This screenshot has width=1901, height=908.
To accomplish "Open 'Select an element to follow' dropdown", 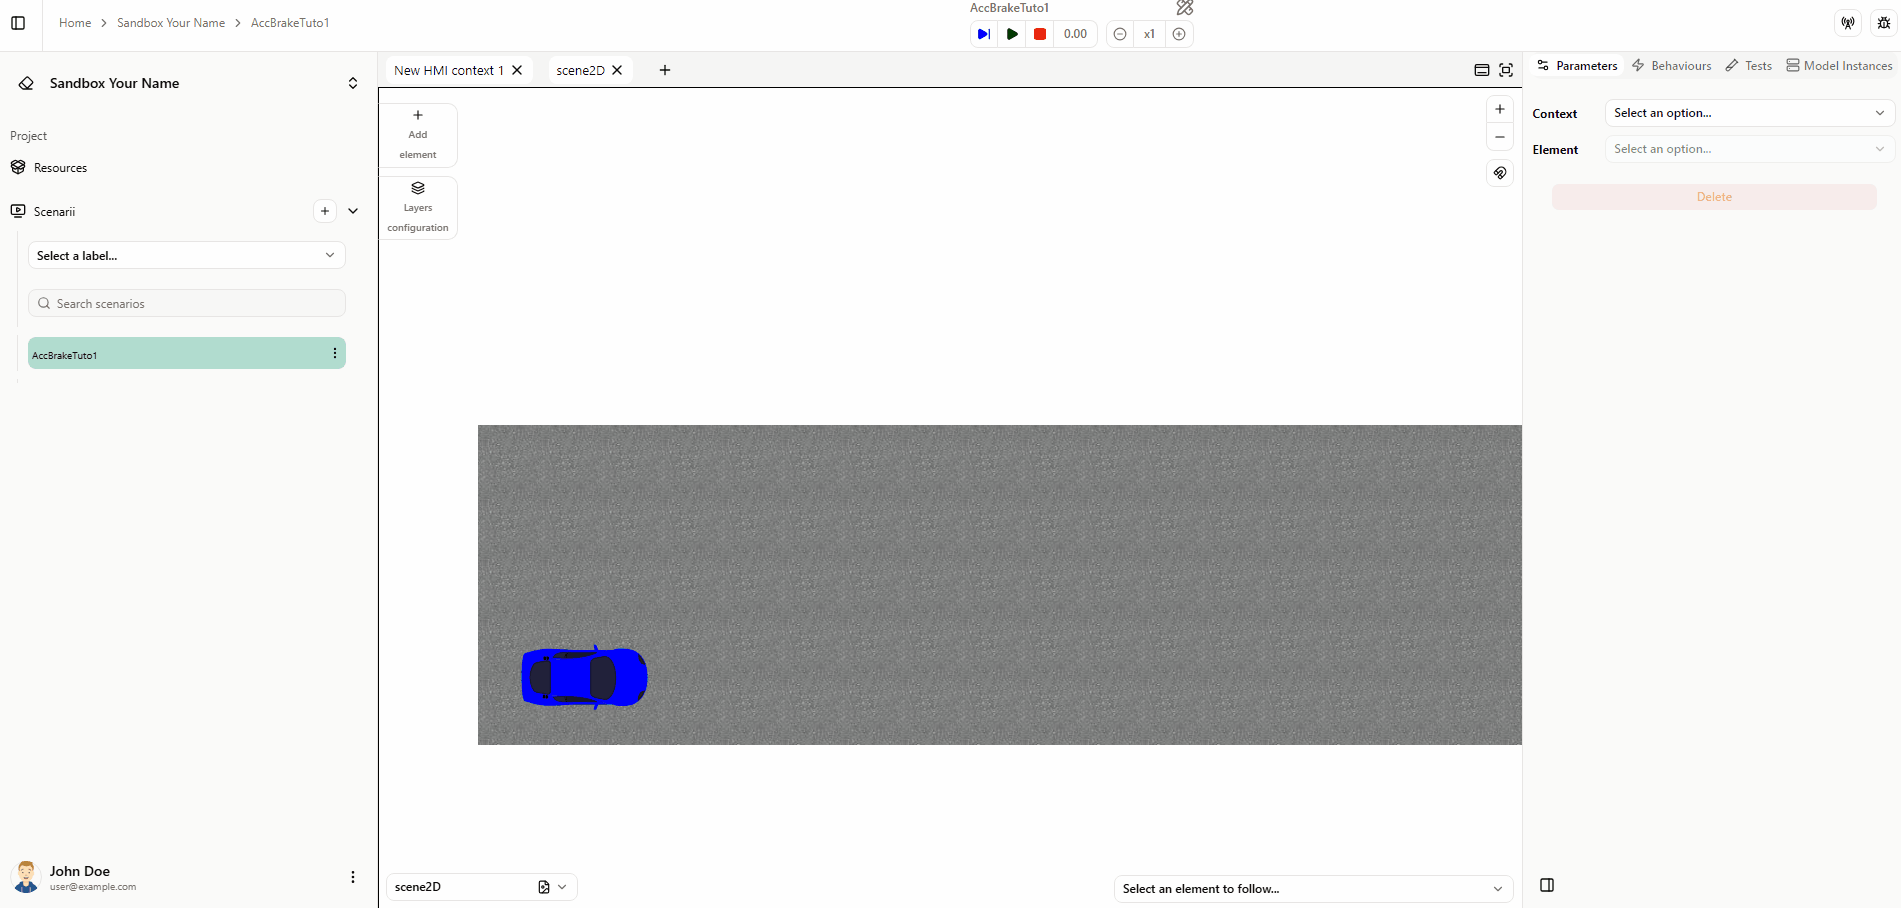I will (x=1312, y=889).
